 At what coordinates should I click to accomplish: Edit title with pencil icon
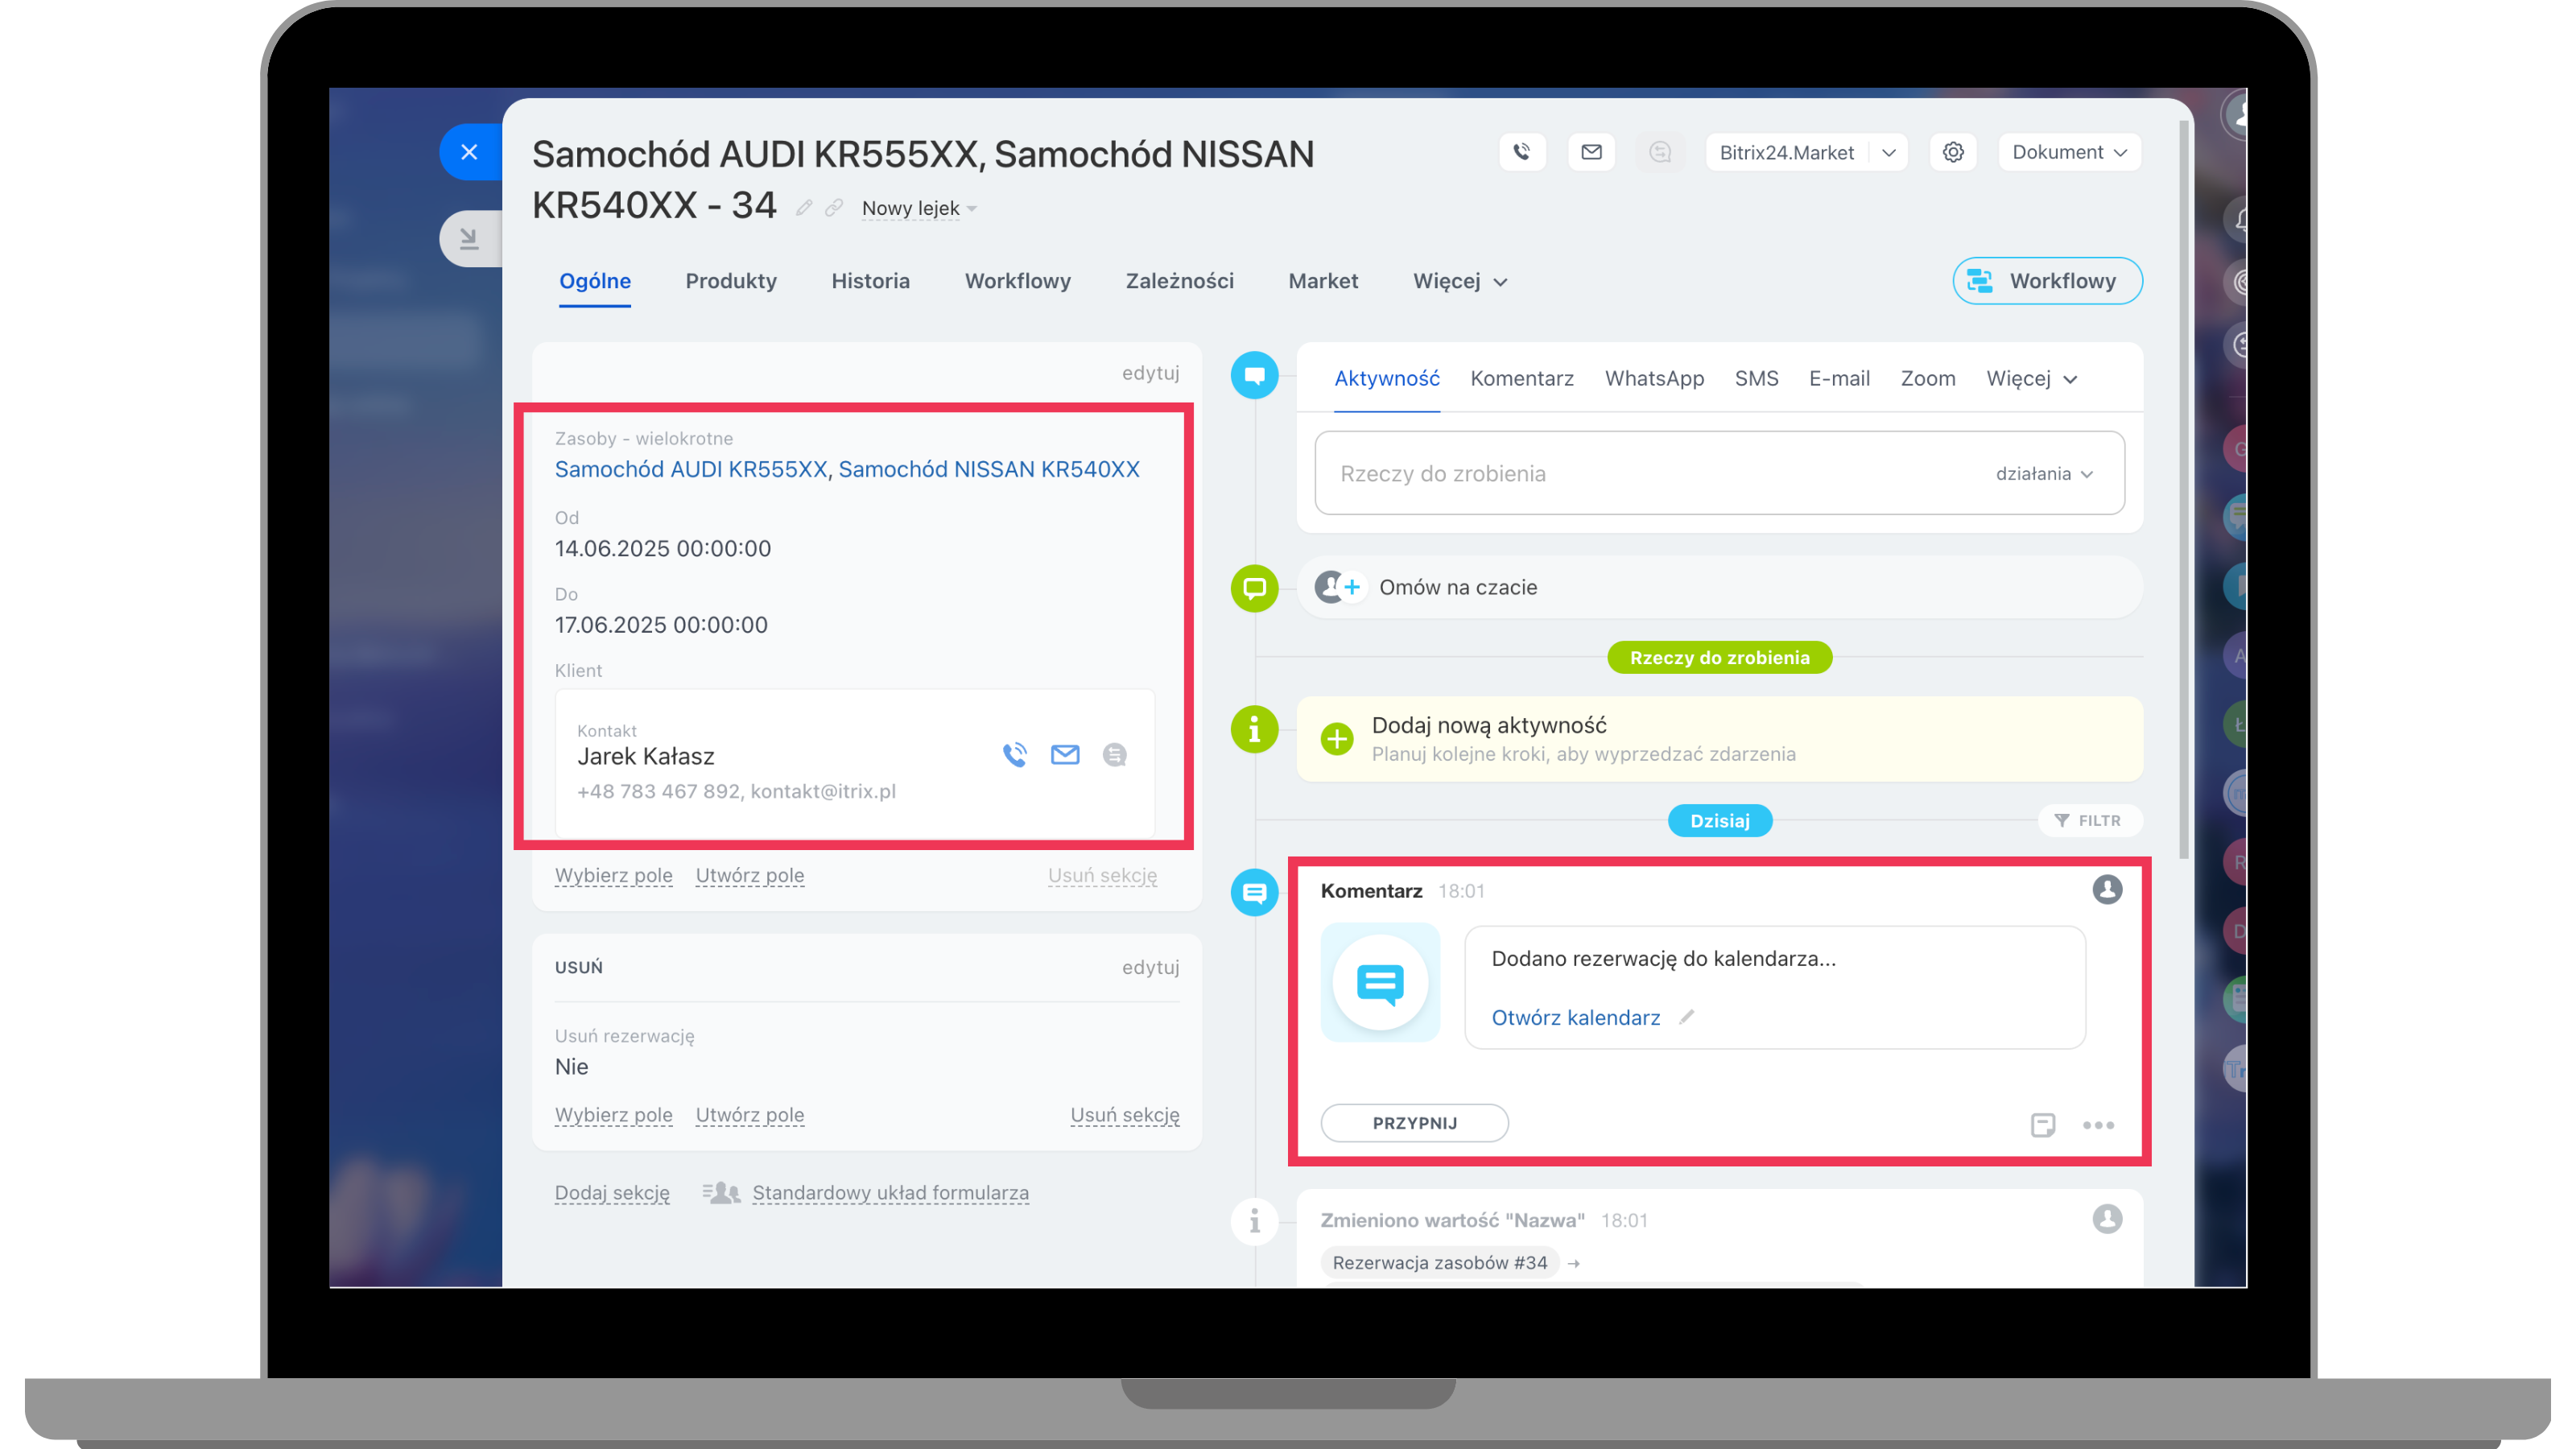(804, 208)
